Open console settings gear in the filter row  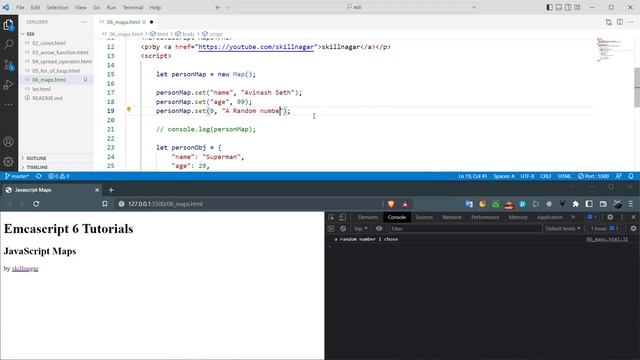tap(633, 229)
